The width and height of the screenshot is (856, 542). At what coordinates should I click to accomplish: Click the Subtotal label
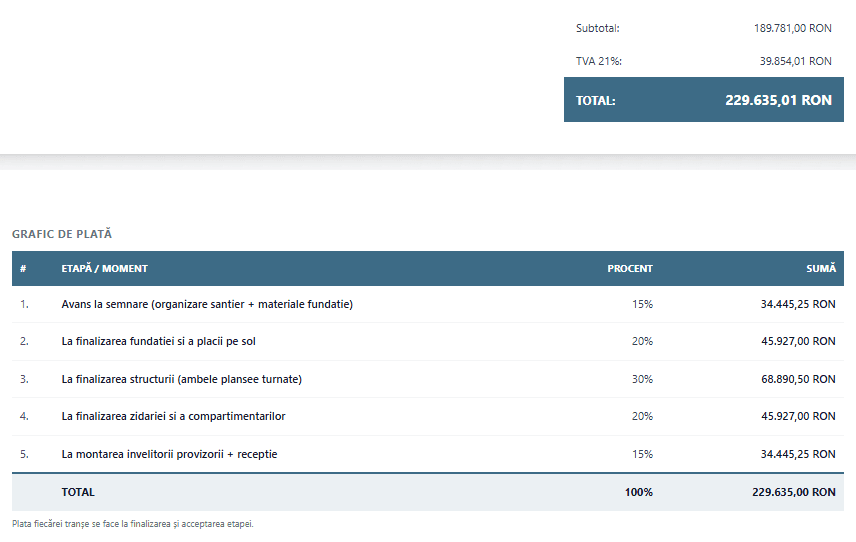tap(598, 28)
